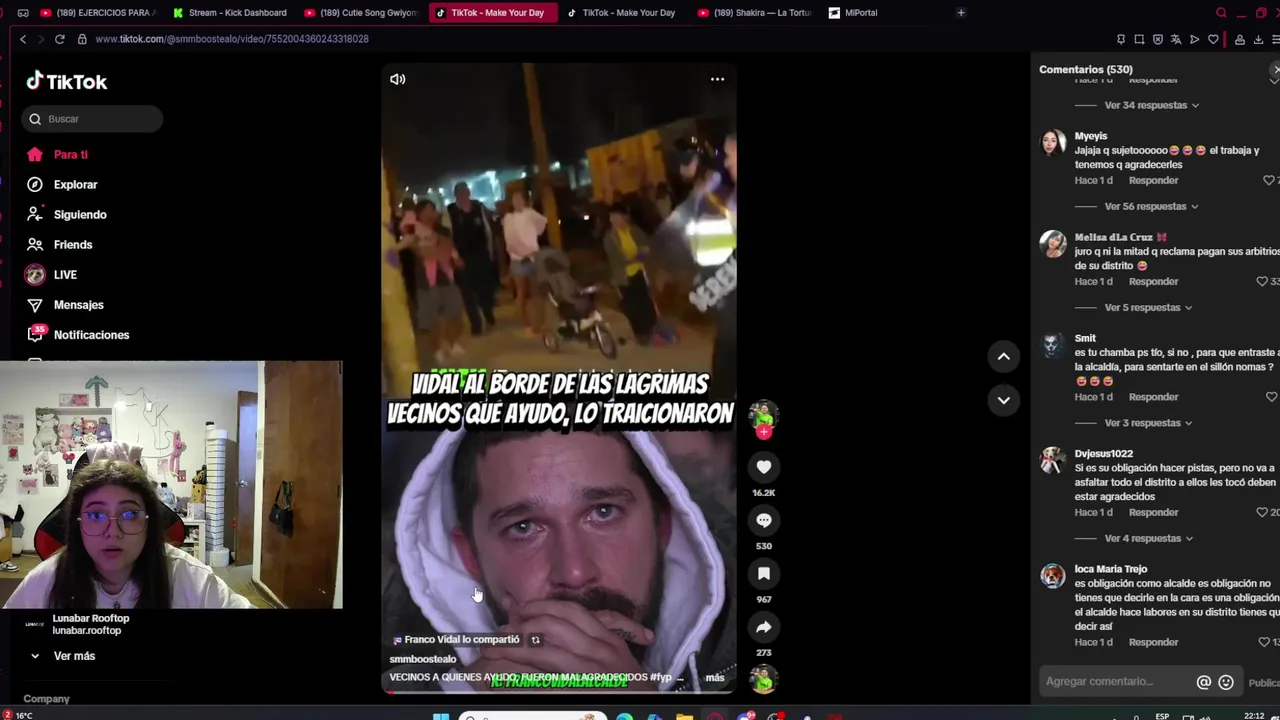Share the video with the arrow icon
This screenshot has height=720, width=1280.
[764, 627]
